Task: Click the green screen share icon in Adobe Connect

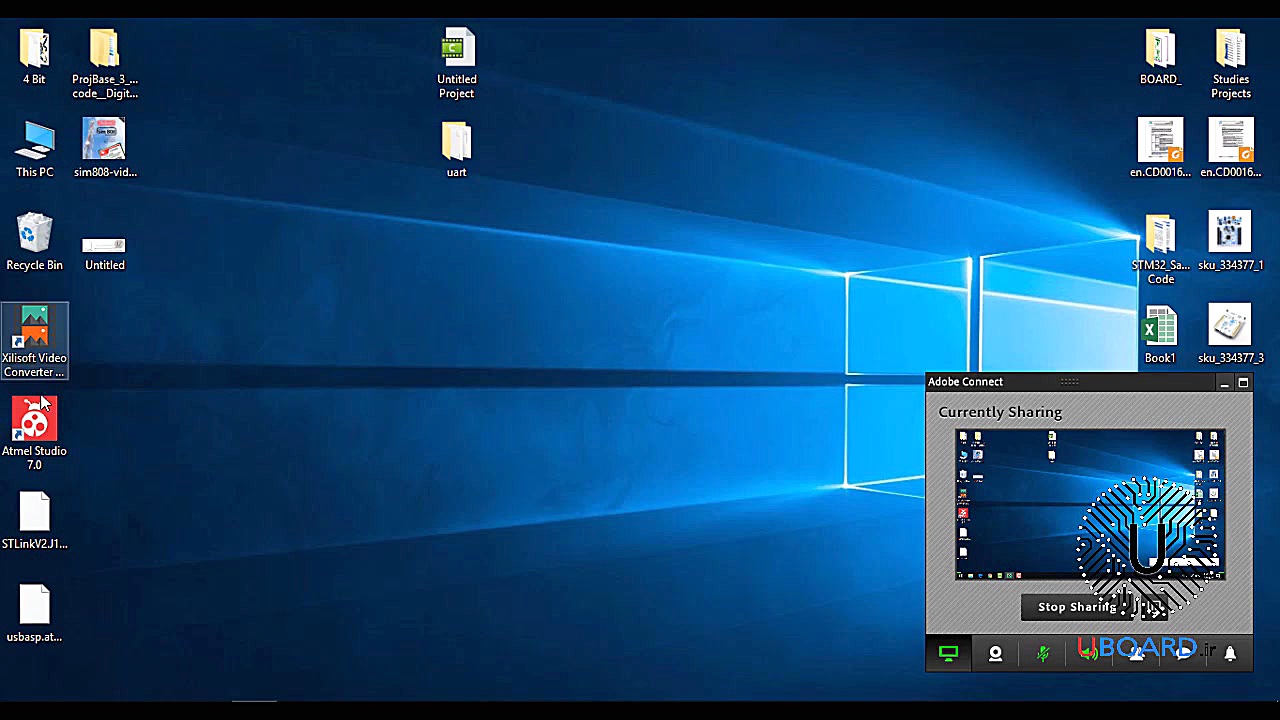Action: pos(948,653)
